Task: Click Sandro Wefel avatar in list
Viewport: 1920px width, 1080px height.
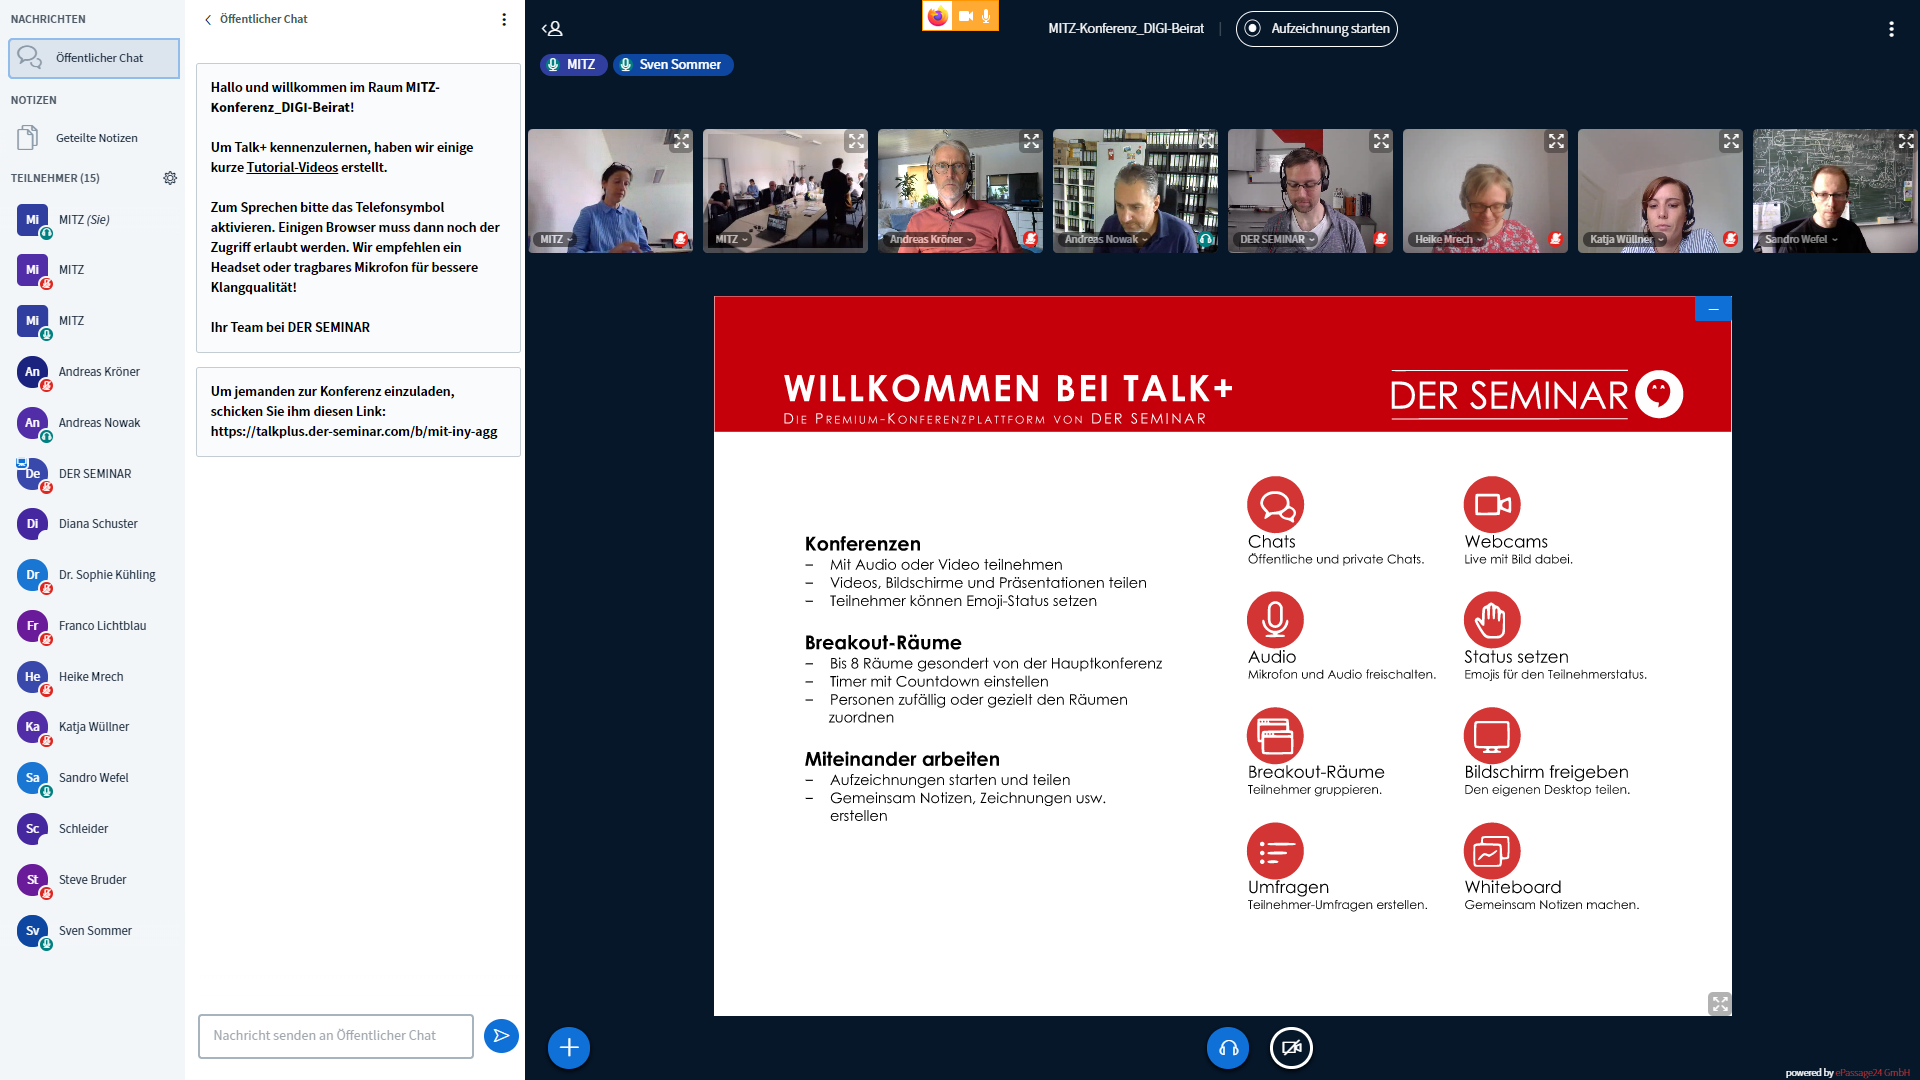Action: pyautogui.click(x=32, y=778)
